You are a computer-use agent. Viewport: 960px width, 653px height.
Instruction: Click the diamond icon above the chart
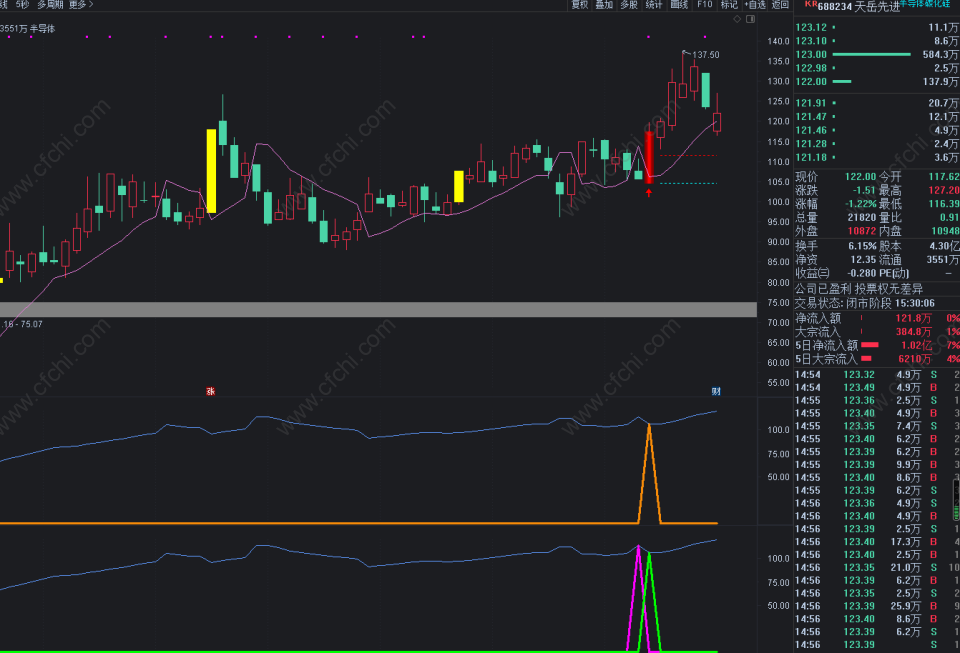click(x=737, y=19)
